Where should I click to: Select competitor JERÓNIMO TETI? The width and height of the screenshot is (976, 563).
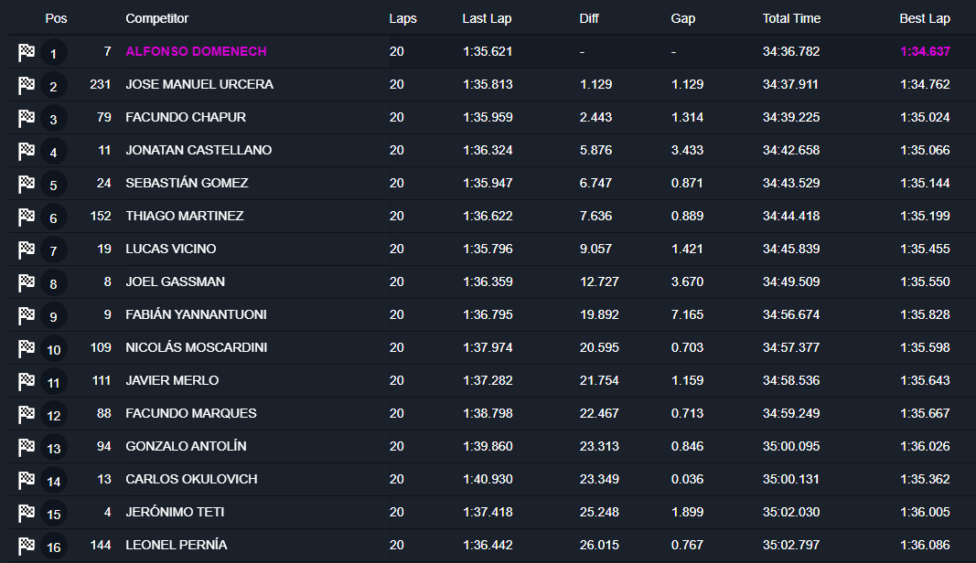[x=174, y=512]
